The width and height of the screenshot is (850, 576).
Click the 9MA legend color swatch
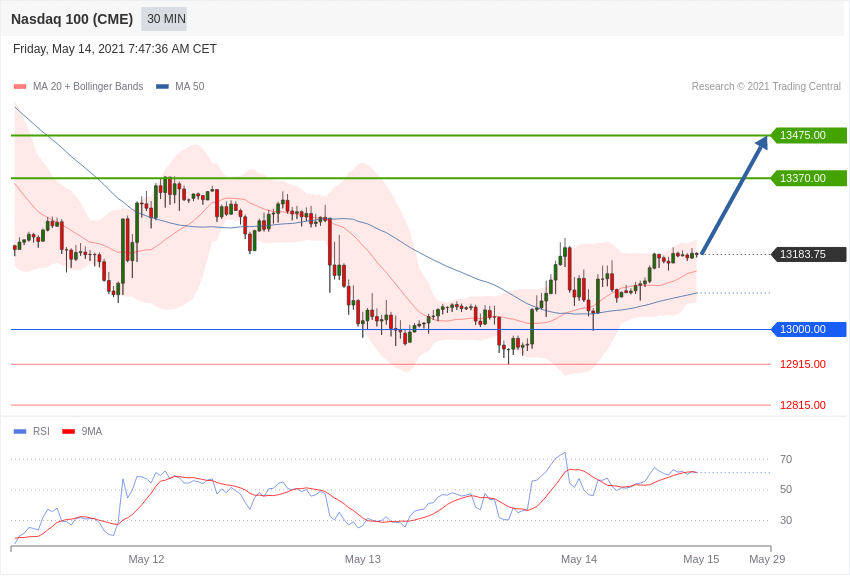point(69,431)
